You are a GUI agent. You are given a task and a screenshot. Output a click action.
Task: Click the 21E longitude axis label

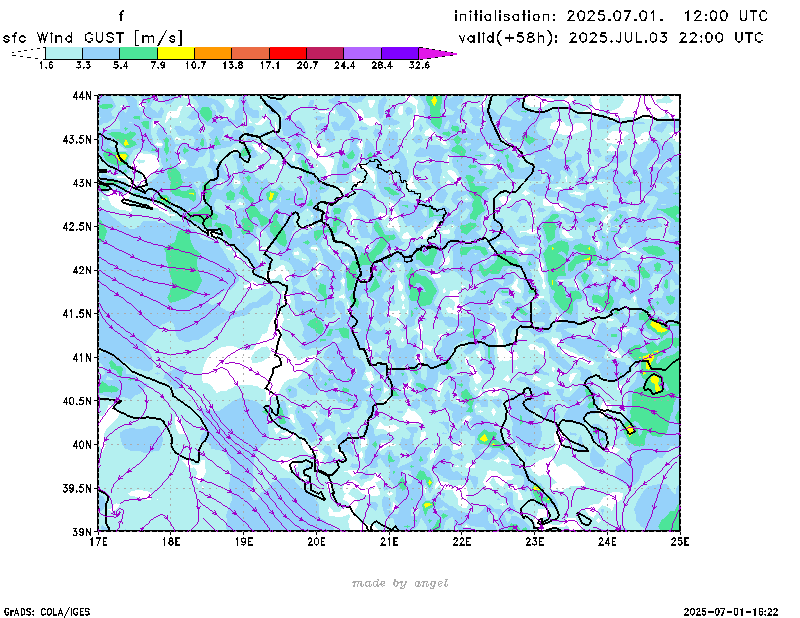coord(389,541)
